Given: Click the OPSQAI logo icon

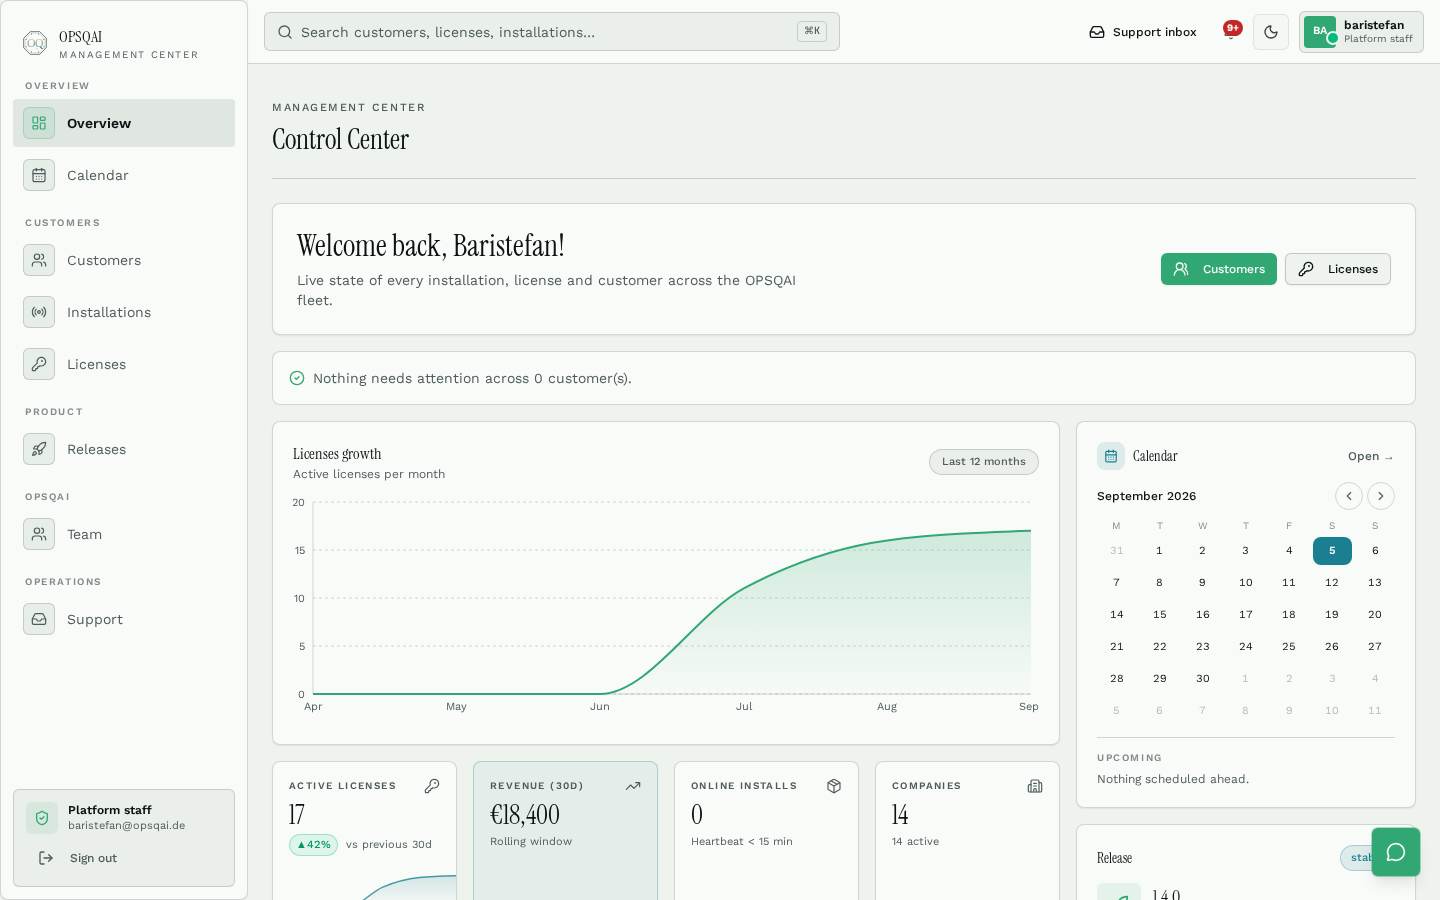Looking at the screenshot, I should (35, 43).
